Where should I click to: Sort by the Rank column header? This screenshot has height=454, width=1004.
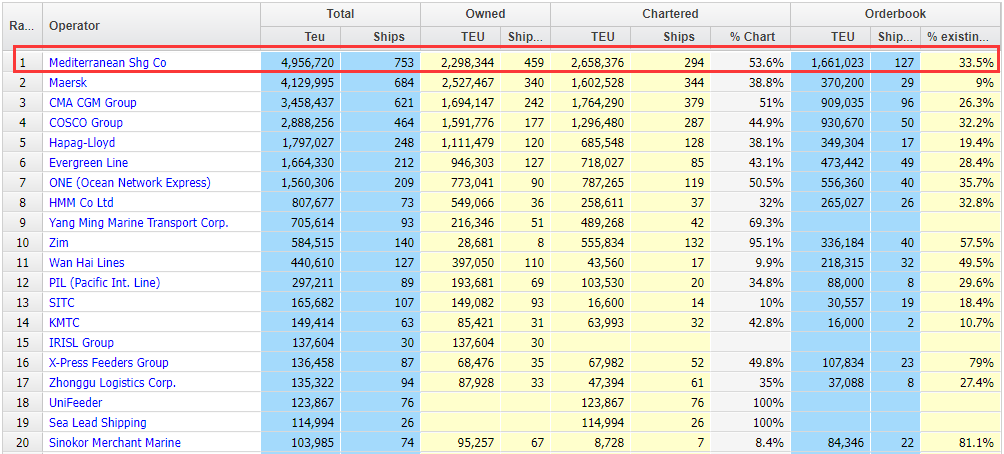coord(21,26)
